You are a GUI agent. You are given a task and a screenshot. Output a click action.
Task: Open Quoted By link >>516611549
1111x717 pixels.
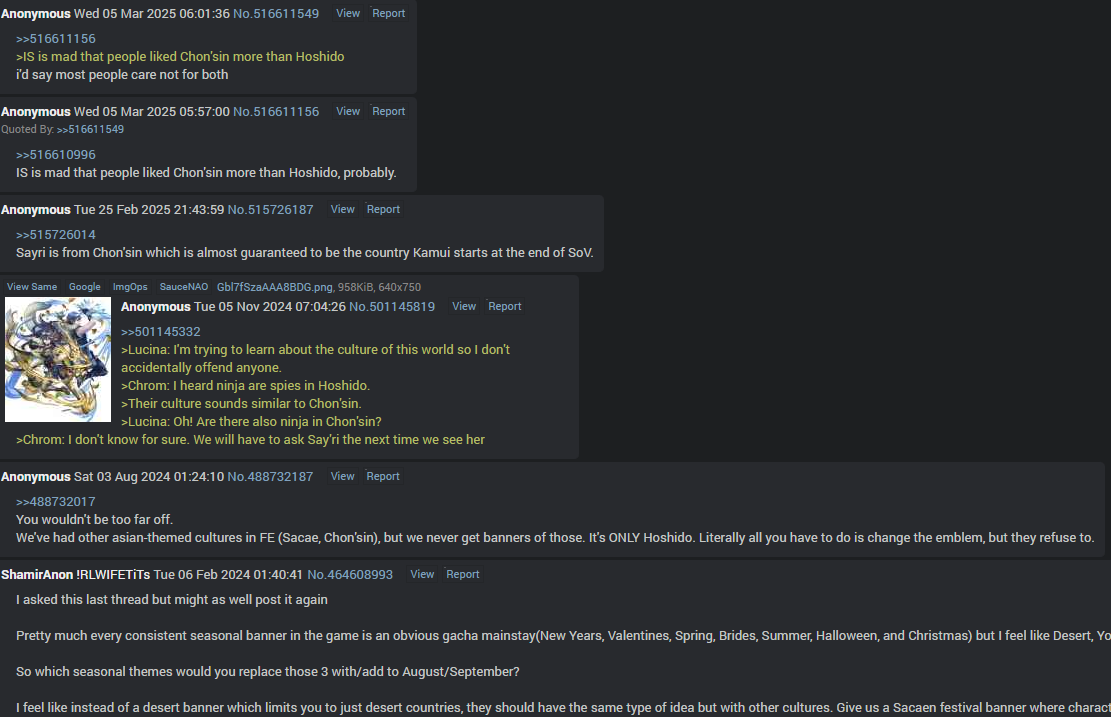pyautogui.click(x=90, y=130)
